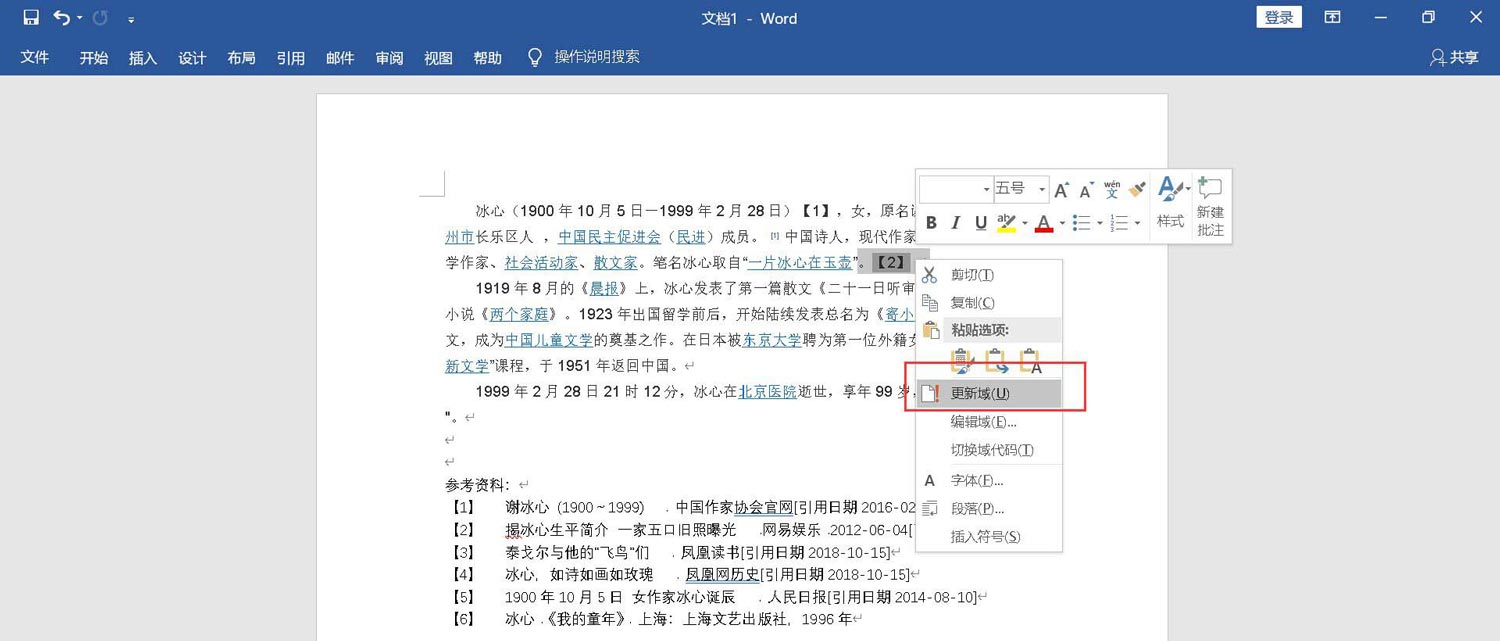Click the 操作说明搜索 search box
Viewport: 1500px width, 641px height.
[597, 57]
